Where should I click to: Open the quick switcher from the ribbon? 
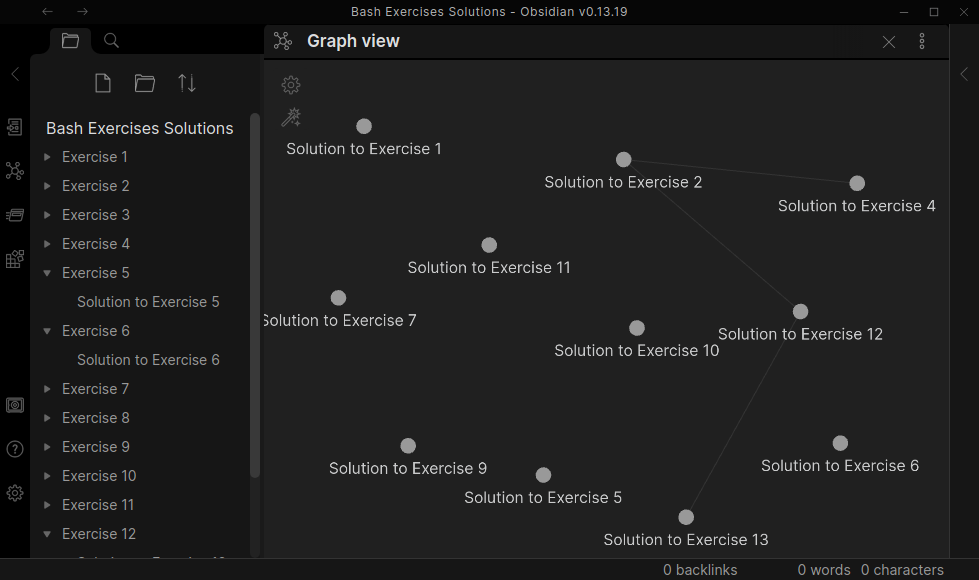15,127
